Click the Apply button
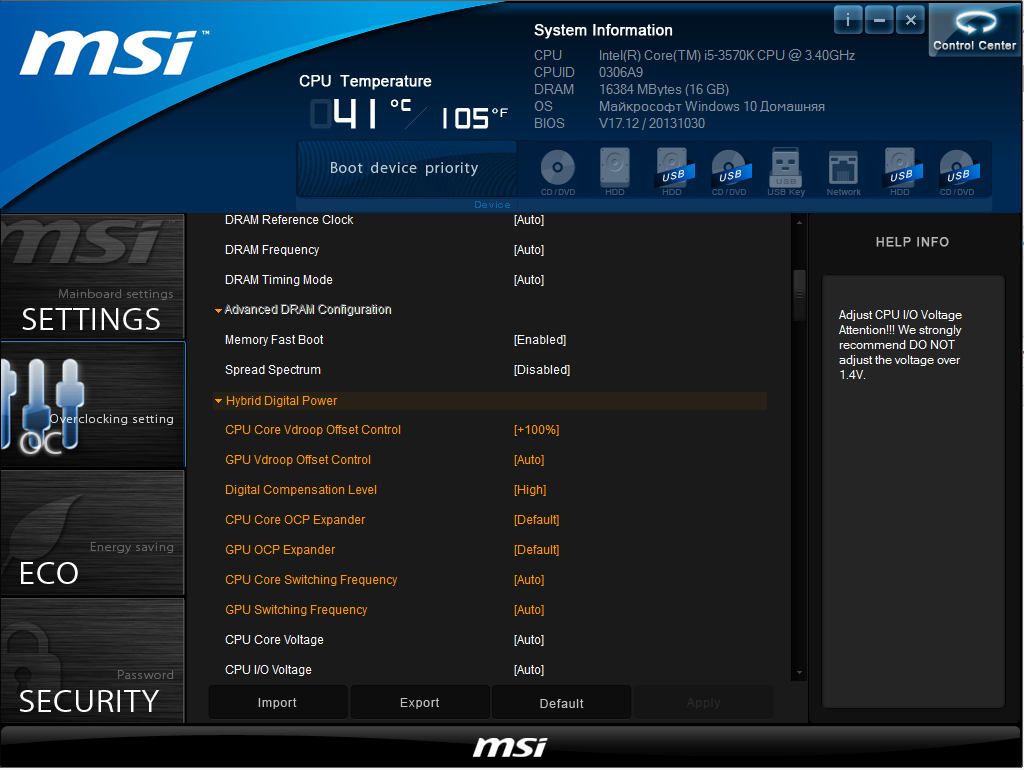This screenshot has height=770, width=1024. pyautogui.click(x=703, y=703)
